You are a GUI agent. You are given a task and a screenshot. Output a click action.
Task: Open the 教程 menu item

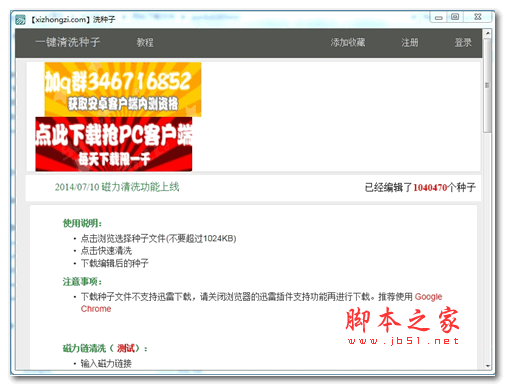click(x=145, y=42)
